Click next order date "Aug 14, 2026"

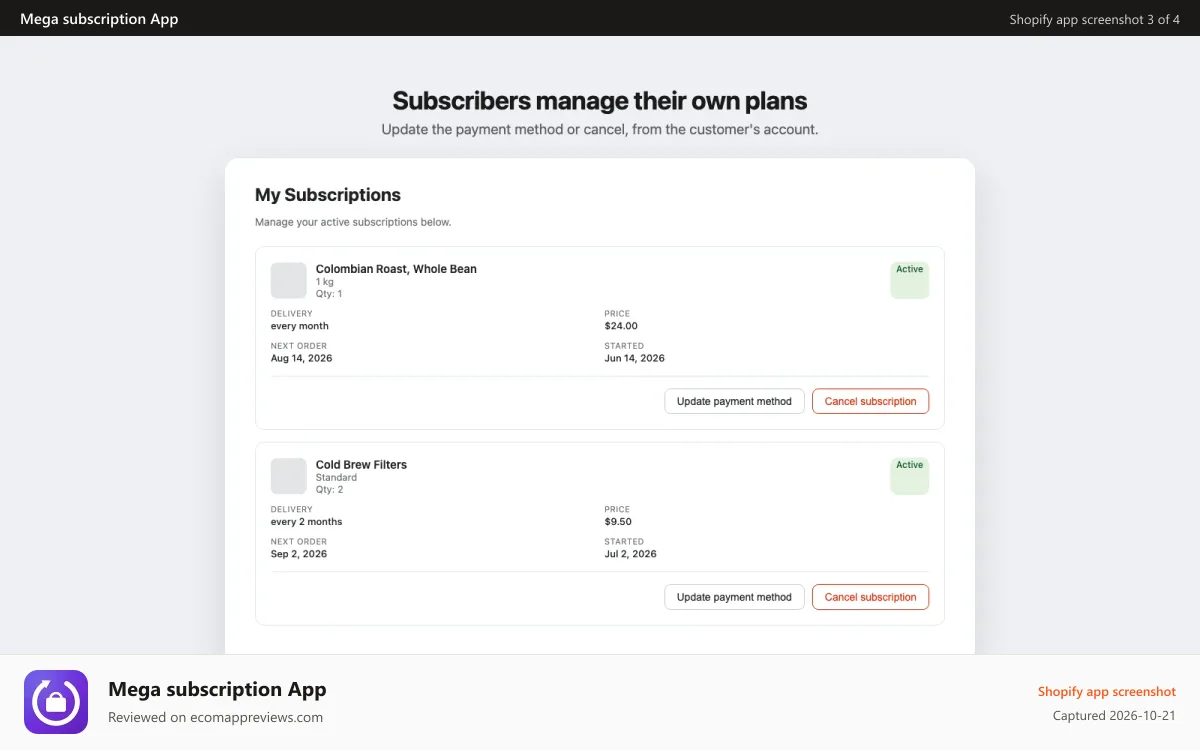pyautogui.click(x=302, y=358)
